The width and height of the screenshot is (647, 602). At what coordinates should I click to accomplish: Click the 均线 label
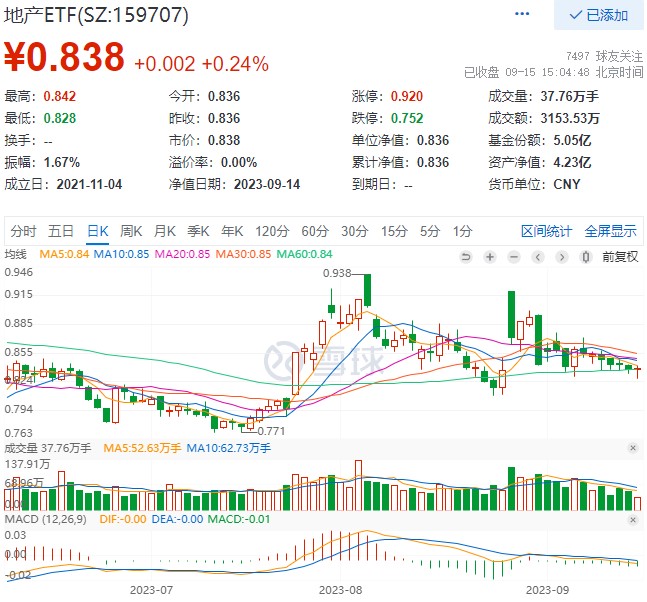coord(15,254)
